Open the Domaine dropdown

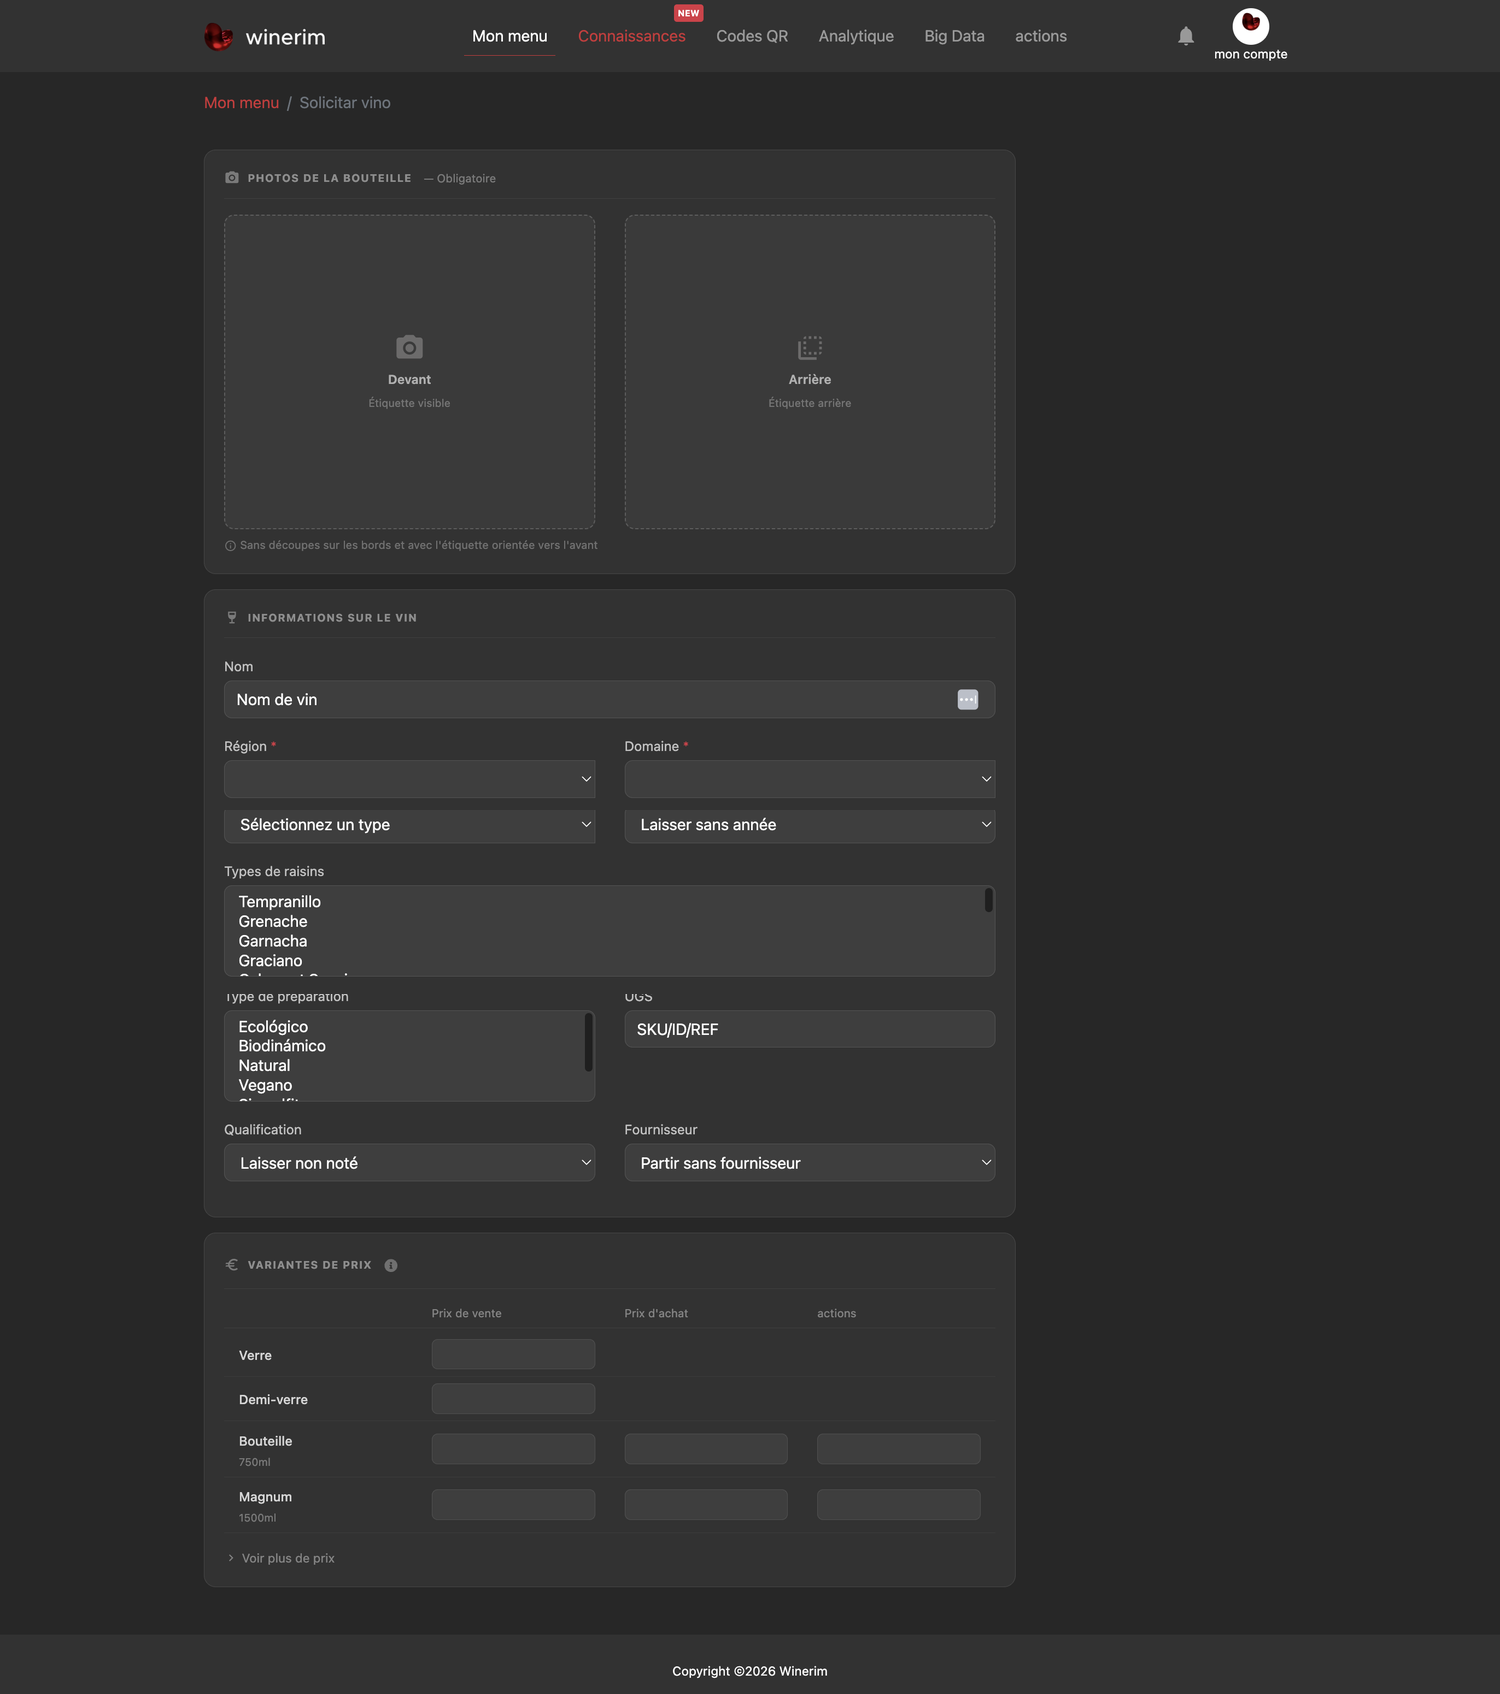click(x=810, y=779)
